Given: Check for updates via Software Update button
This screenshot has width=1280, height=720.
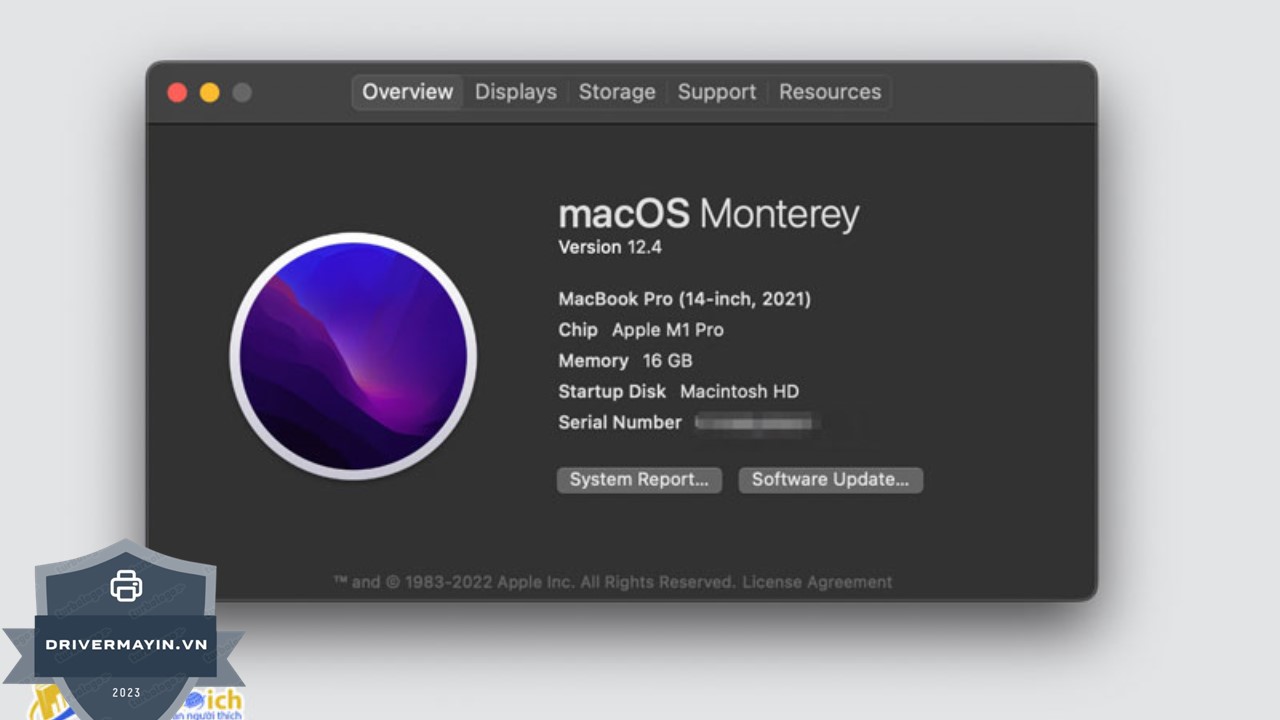Looking at the screenshot, I should pos(830,480).
